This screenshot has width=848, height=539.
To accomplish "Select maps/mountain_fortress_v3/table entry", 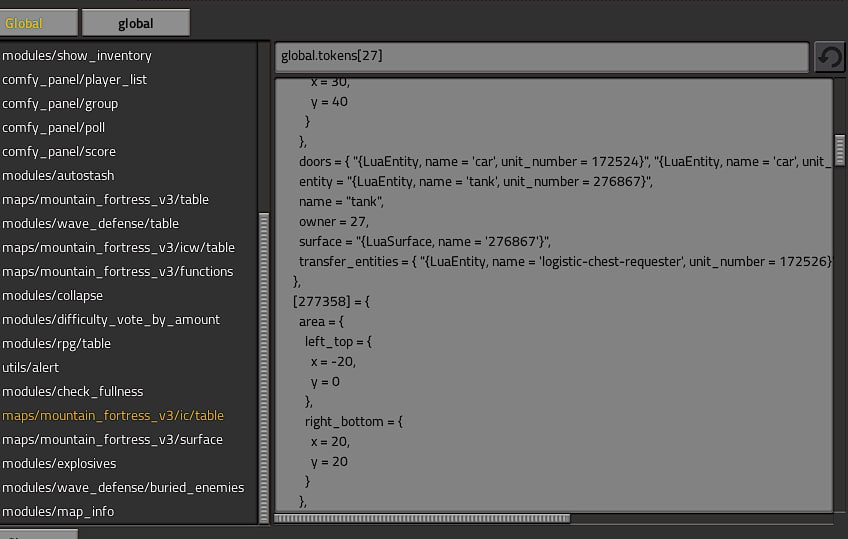I will 105,199.
